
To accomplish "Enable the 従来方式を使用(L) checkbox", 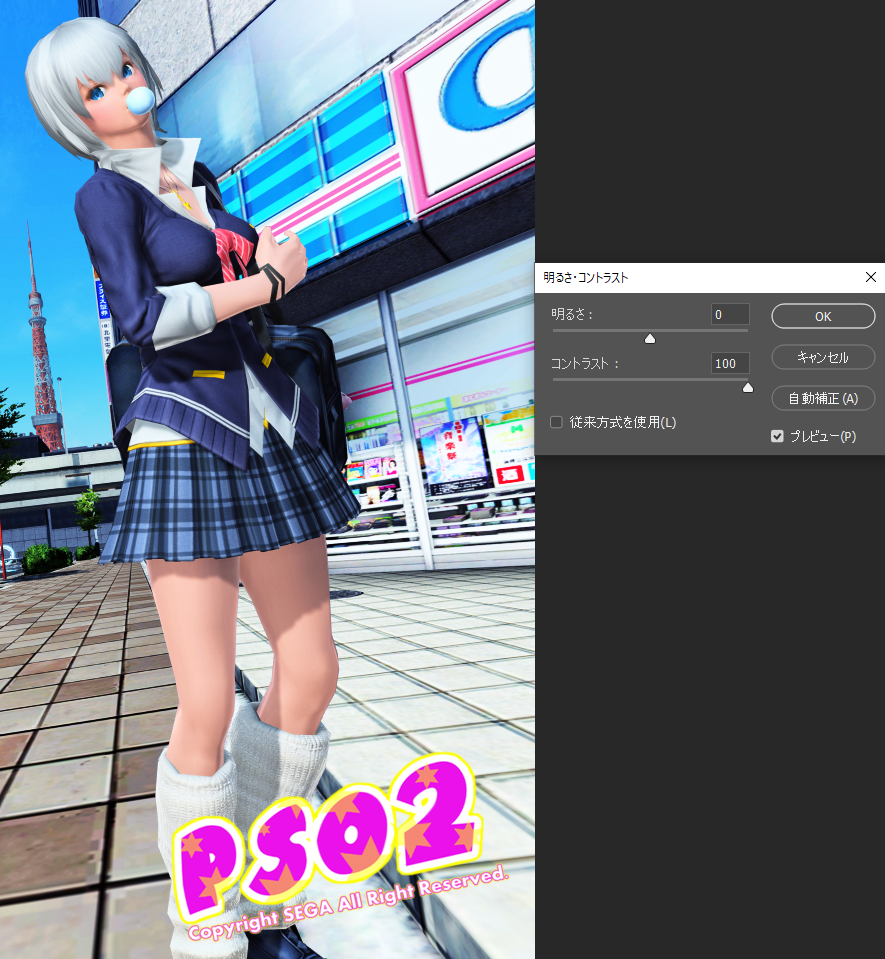I will 556,422.
